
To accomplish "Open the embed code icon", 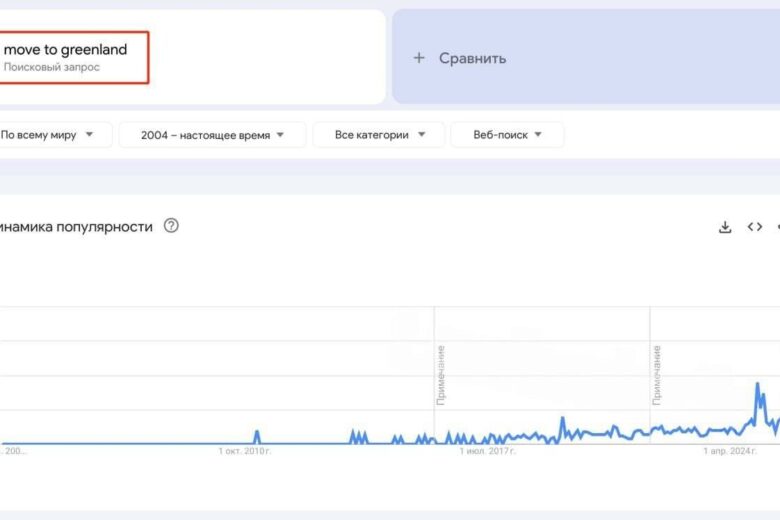I will pos(755,227).
